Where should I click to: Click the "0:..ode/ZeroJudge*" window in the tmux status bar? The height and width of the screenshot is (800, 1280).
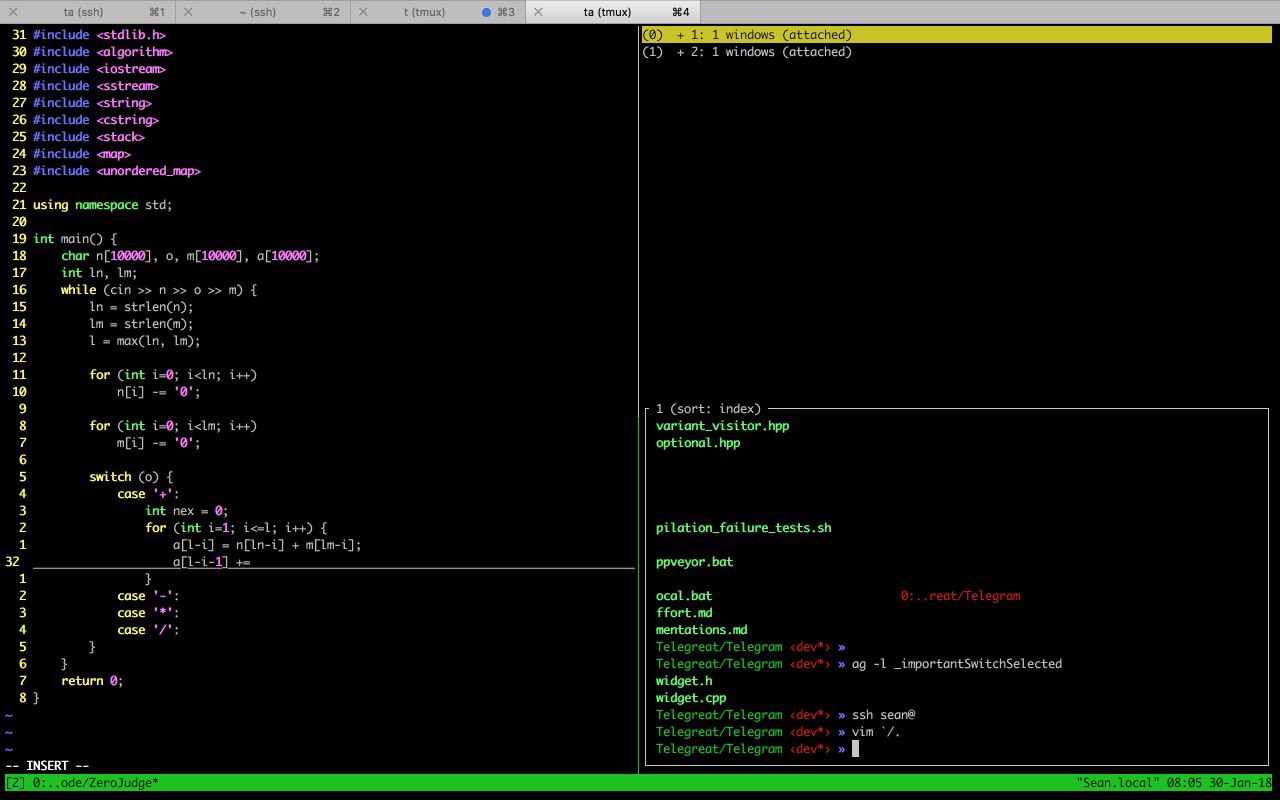[x=96, y=783]
